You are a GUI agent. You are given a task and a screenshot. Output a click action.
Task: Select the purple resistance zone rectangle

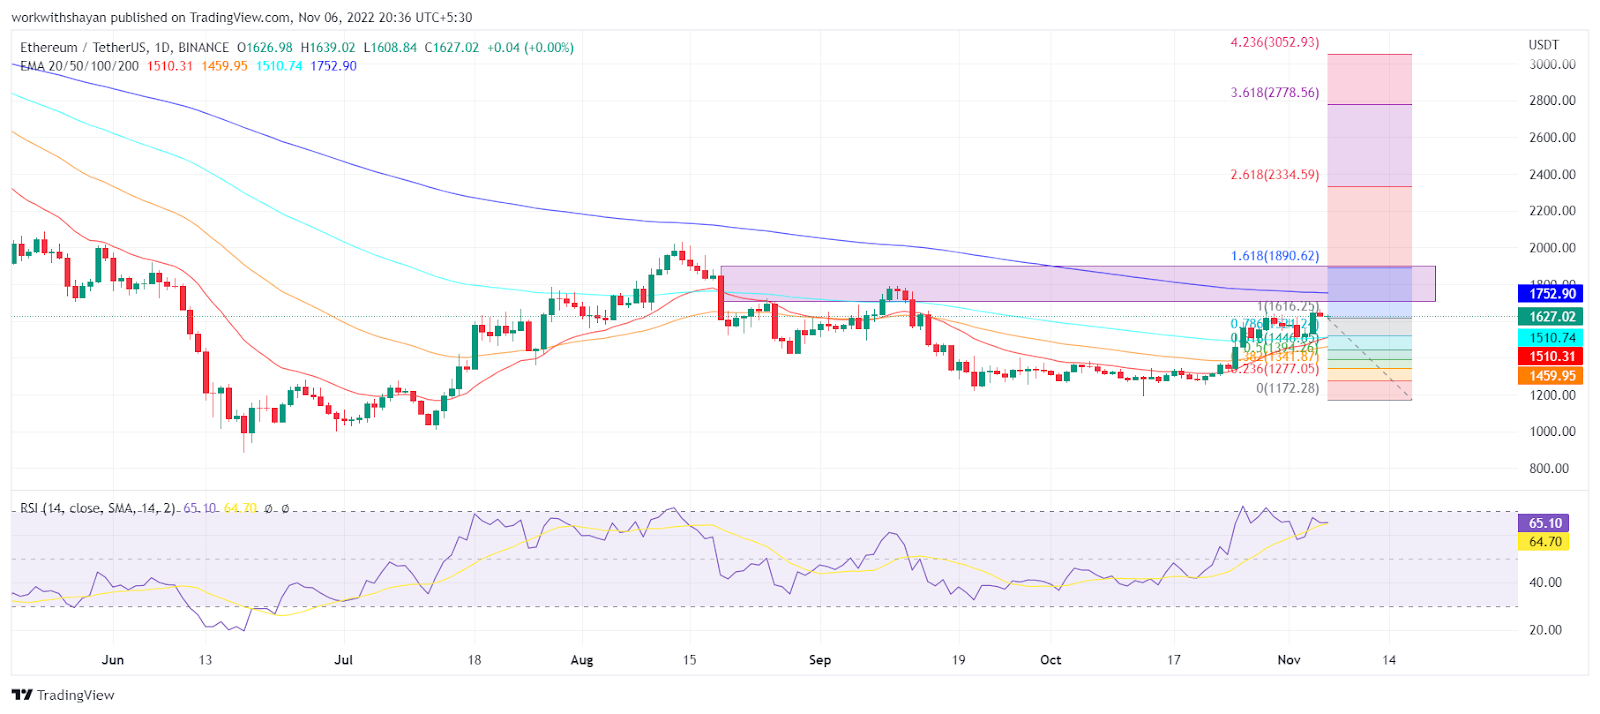(x=1000, y=283)
